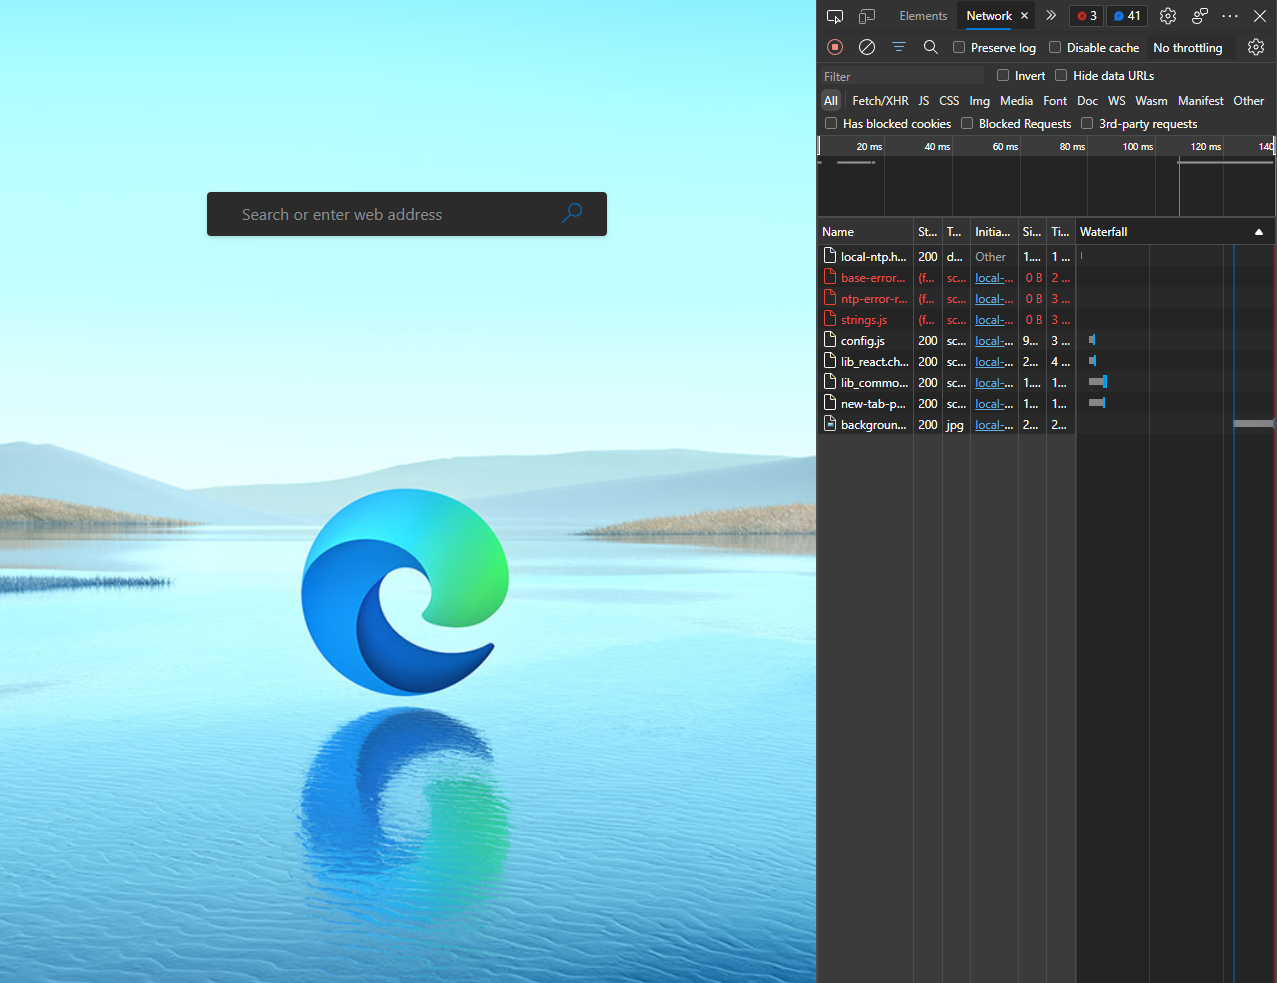This screenshot has height=983, width=1277.
Task: Click the red file icon of the strings.js row
Action: coord(829,319)
